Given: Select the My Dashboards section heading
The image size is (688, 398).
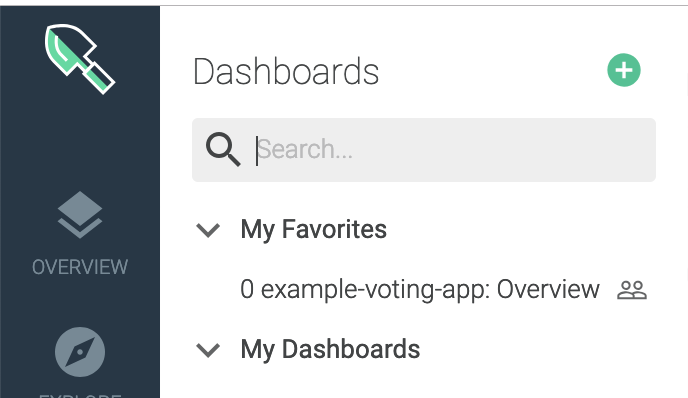Looking at the screenshot, I should pos(330,350).
